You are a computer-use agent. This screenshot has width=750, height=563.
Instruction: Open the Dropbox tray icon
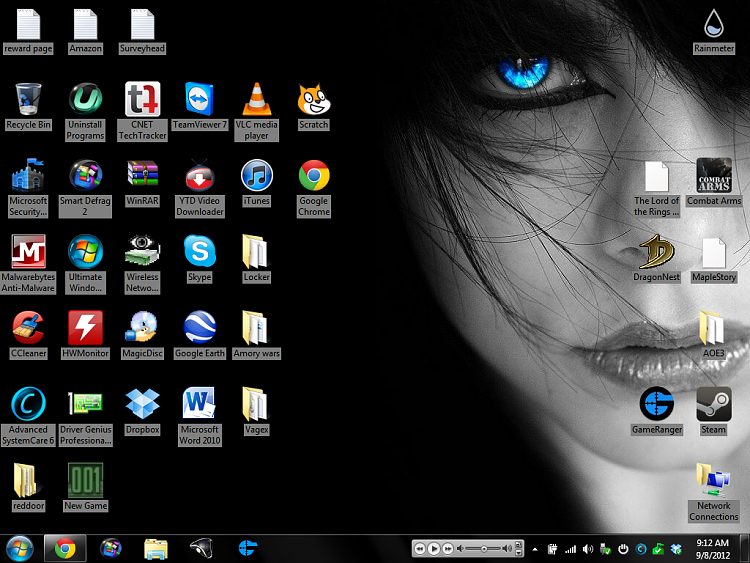pyautogui.click(x=676, y=549)
